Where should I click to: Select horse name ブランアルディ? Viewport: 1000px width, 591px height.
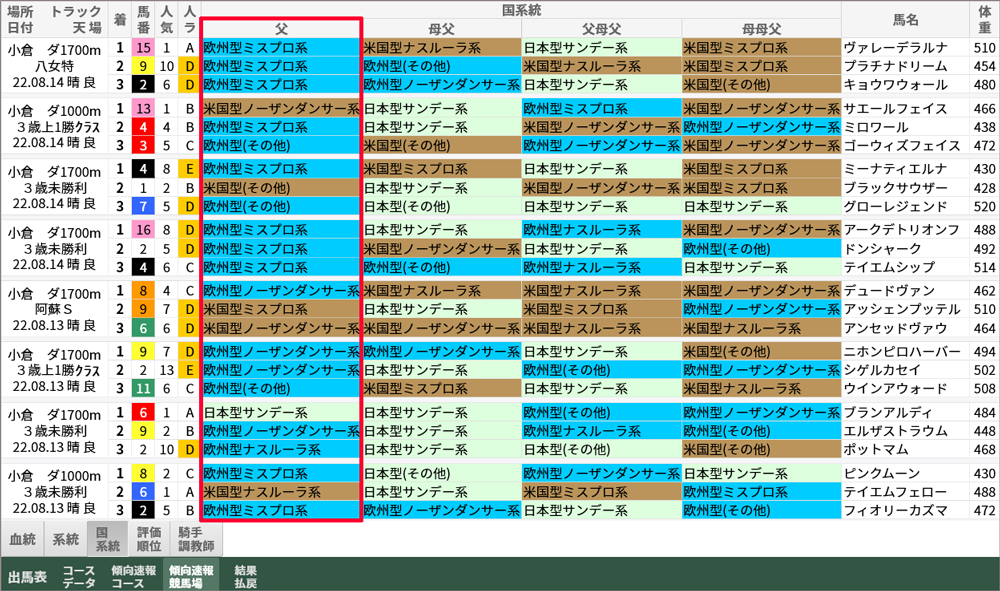pyautogui.click(x=888, y=413)
